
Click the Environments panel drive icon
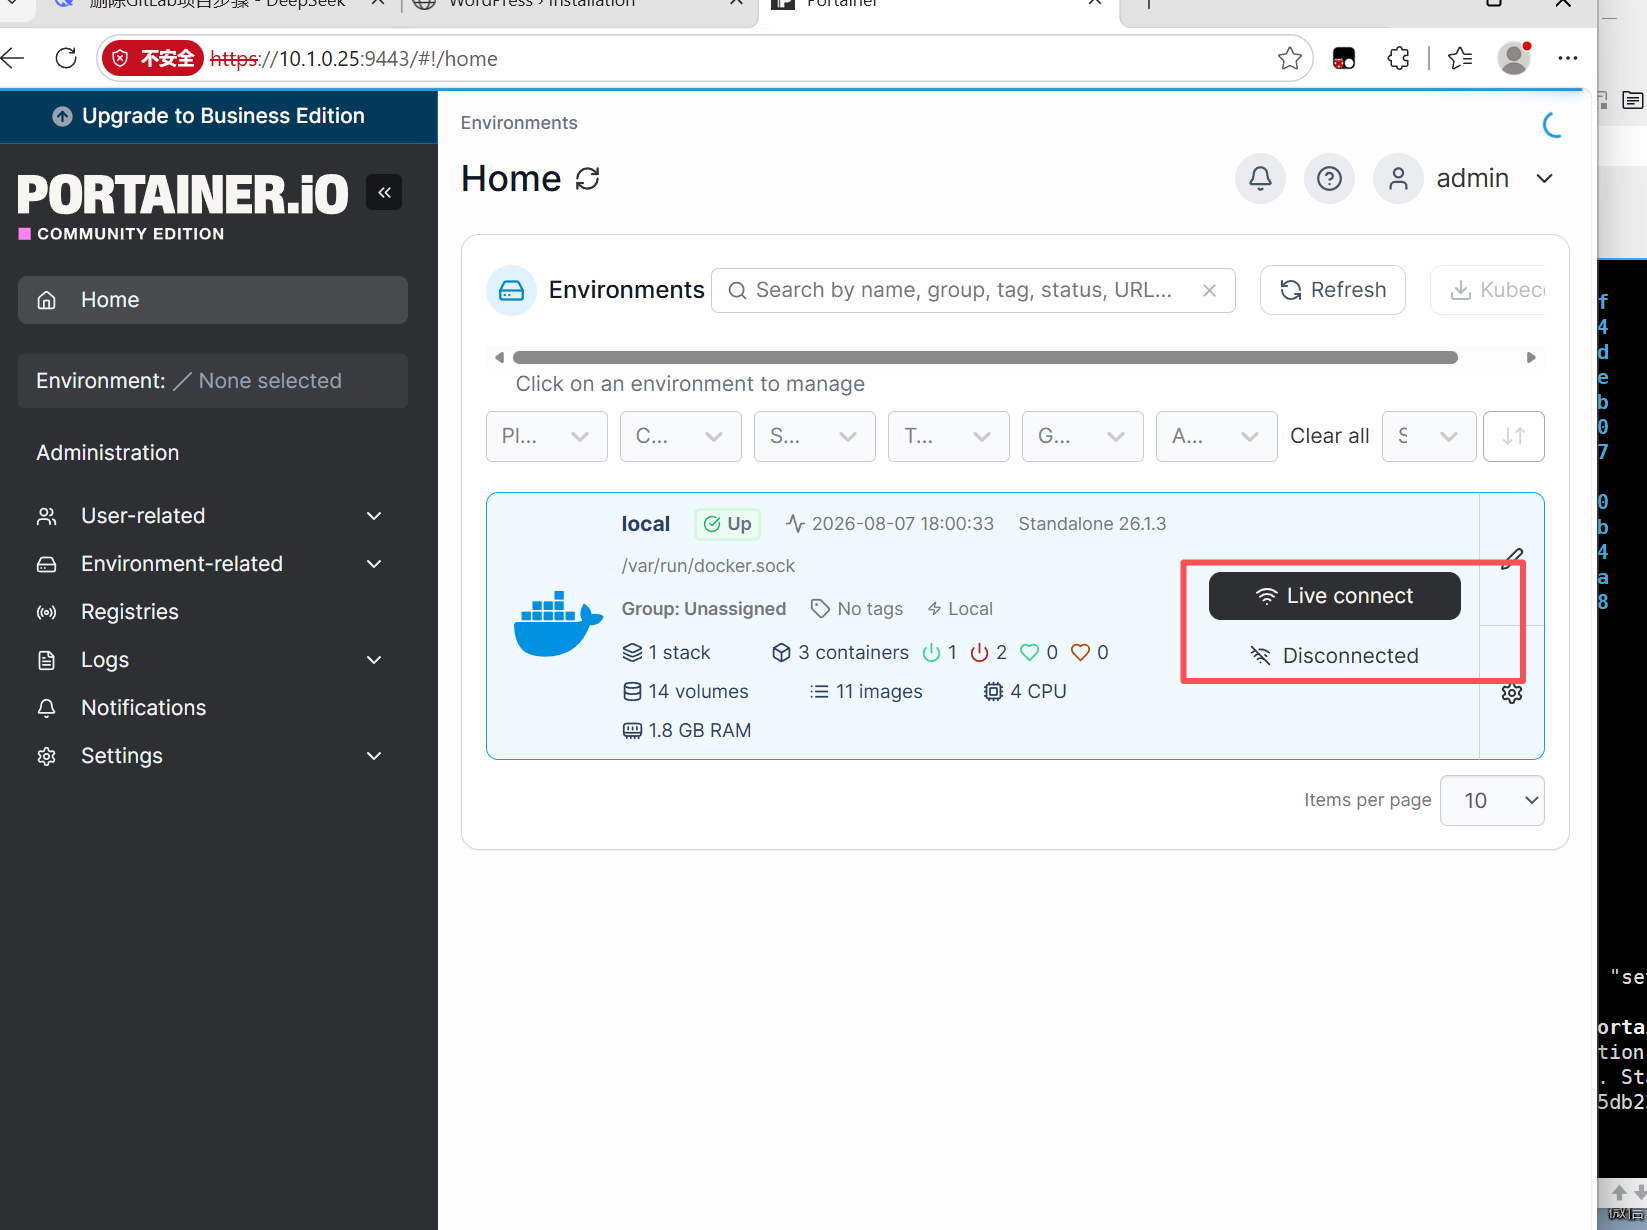511,290
